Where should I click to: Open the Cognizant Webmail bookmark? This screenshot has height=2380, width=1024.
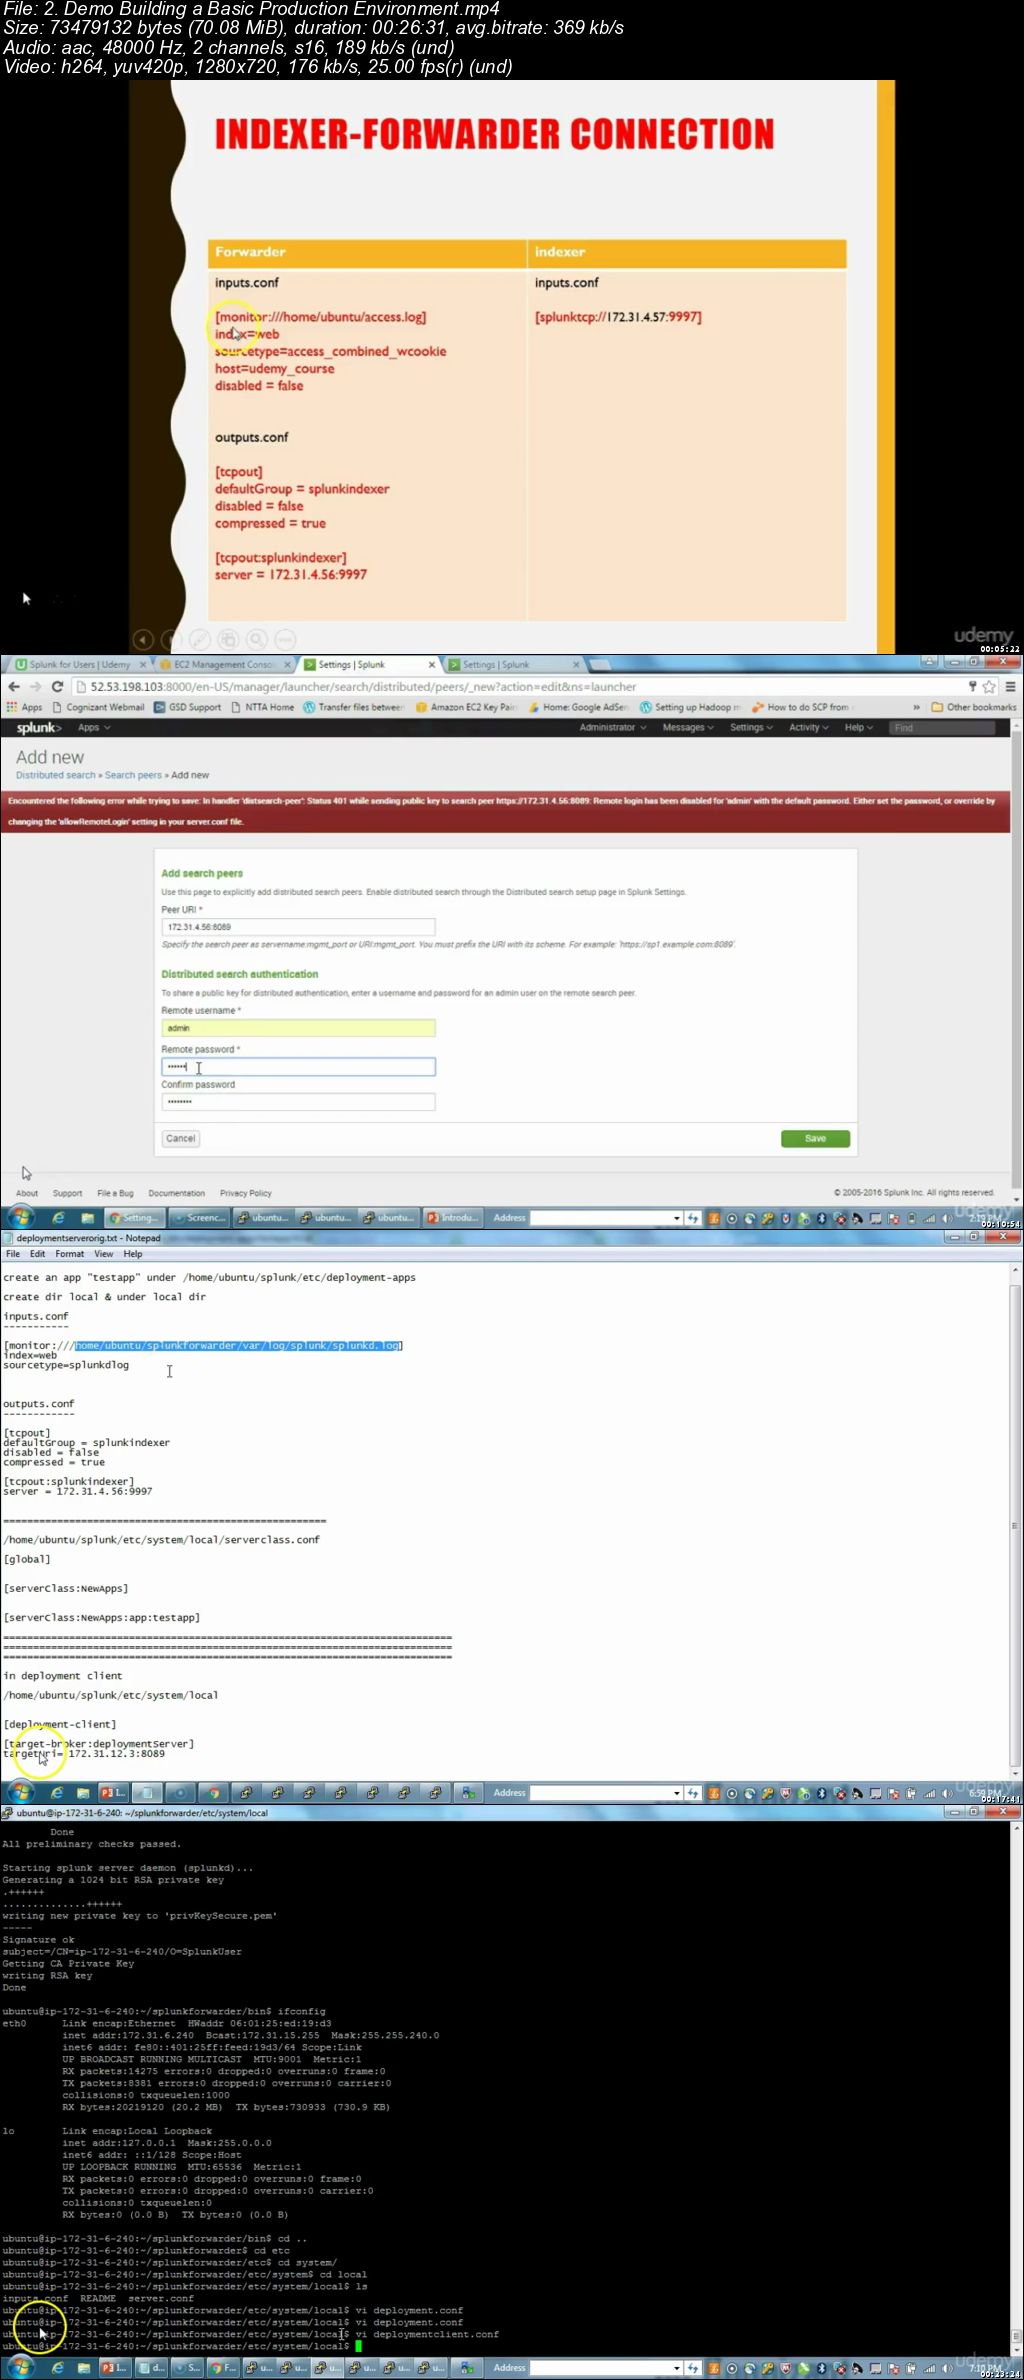(98, 707)
